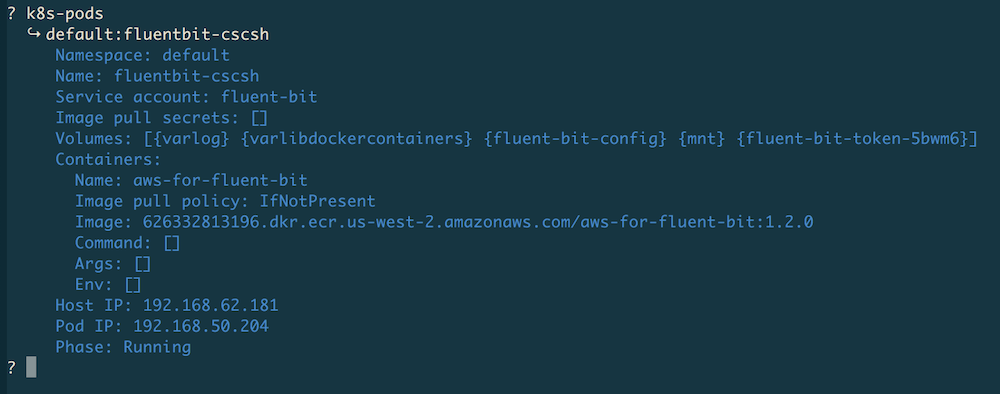
Task: Select the fluent-bit service account value
Action: 268,97
